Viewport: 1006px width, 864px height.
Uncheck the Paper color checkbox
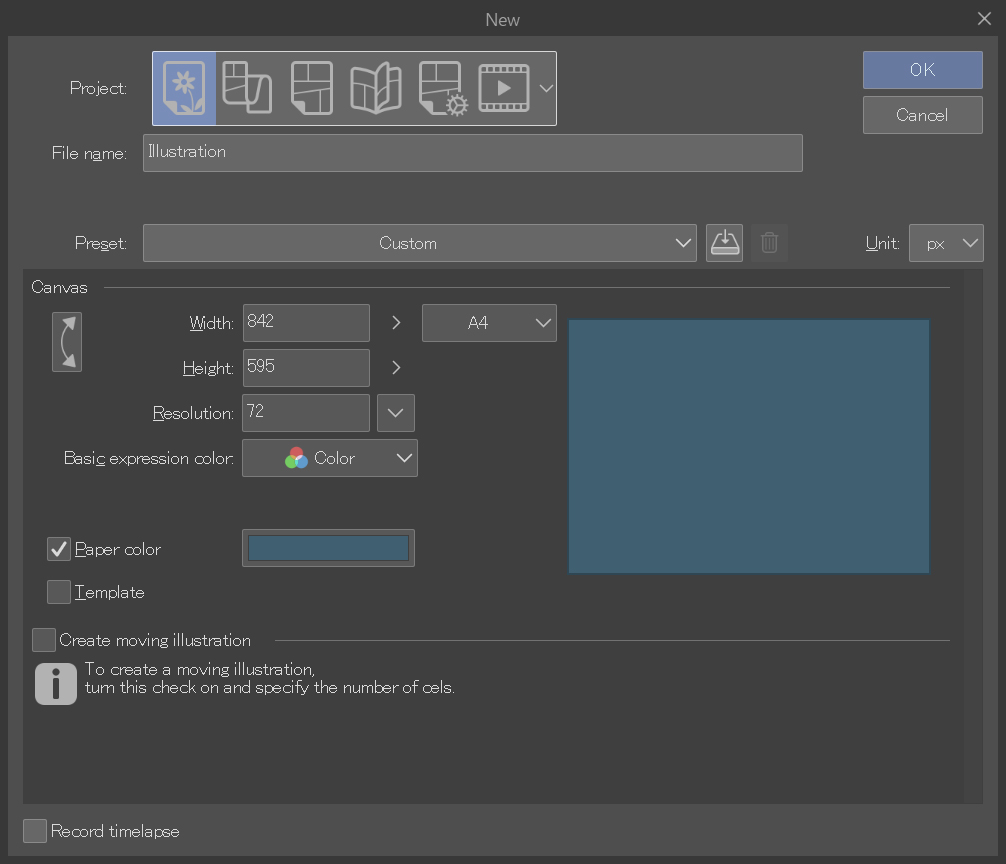[x=59, y=549]
